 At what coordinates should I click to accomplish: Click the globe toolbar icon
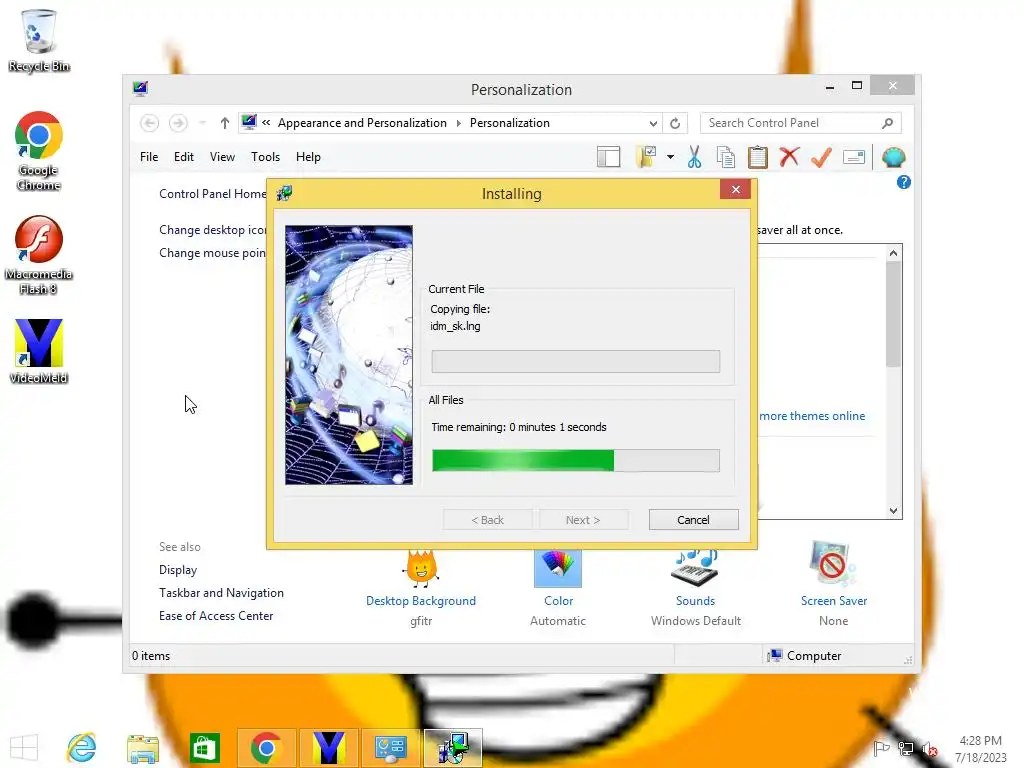pyautogui.click(x=893, y=157)
